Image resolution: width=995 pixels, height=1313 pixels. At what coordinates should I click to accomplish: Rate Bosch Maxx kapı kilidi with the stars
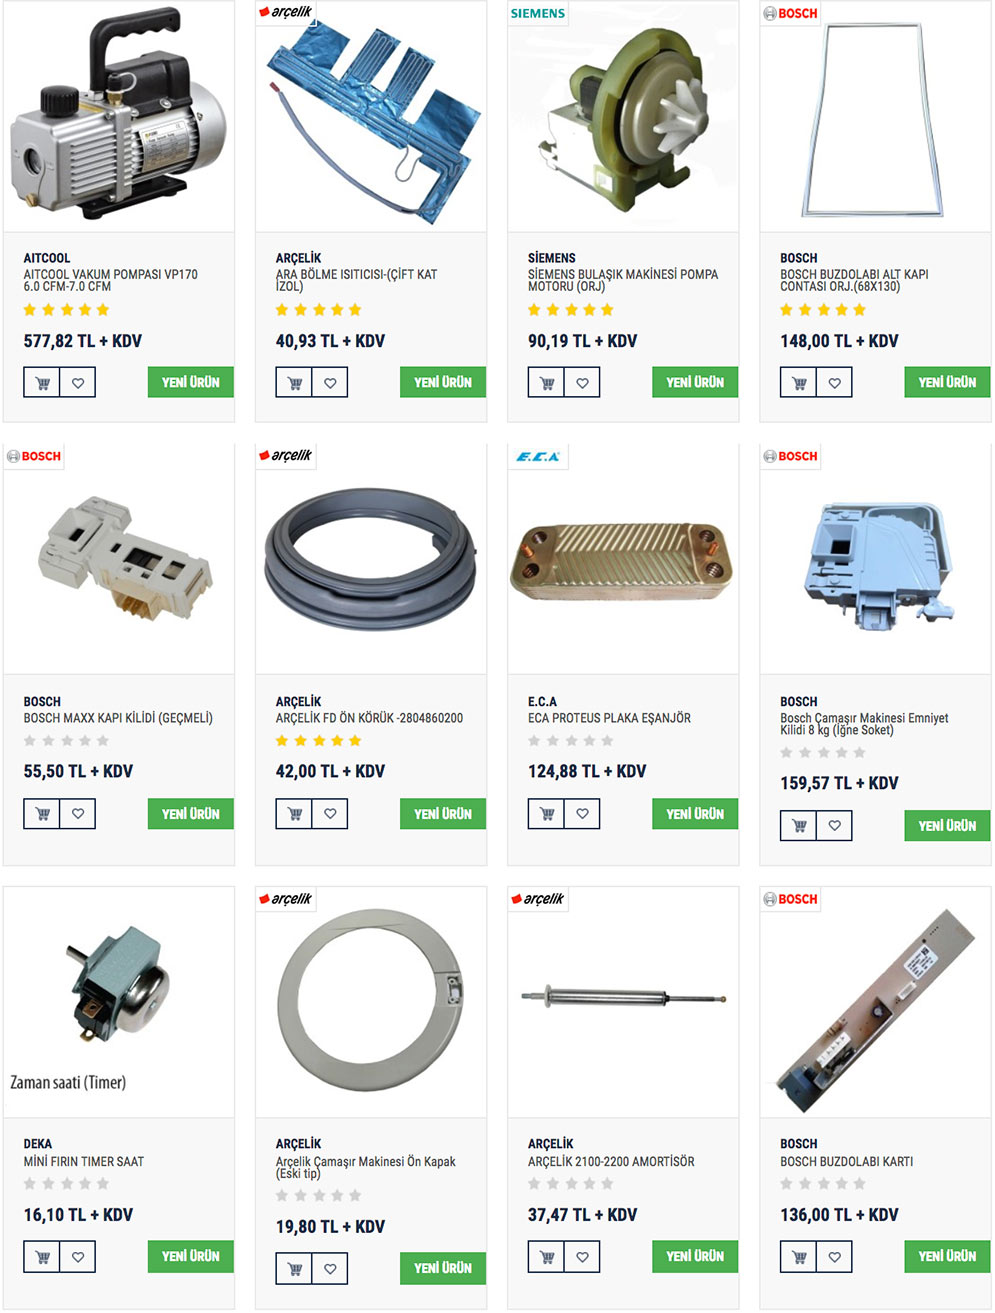[66, 741]
